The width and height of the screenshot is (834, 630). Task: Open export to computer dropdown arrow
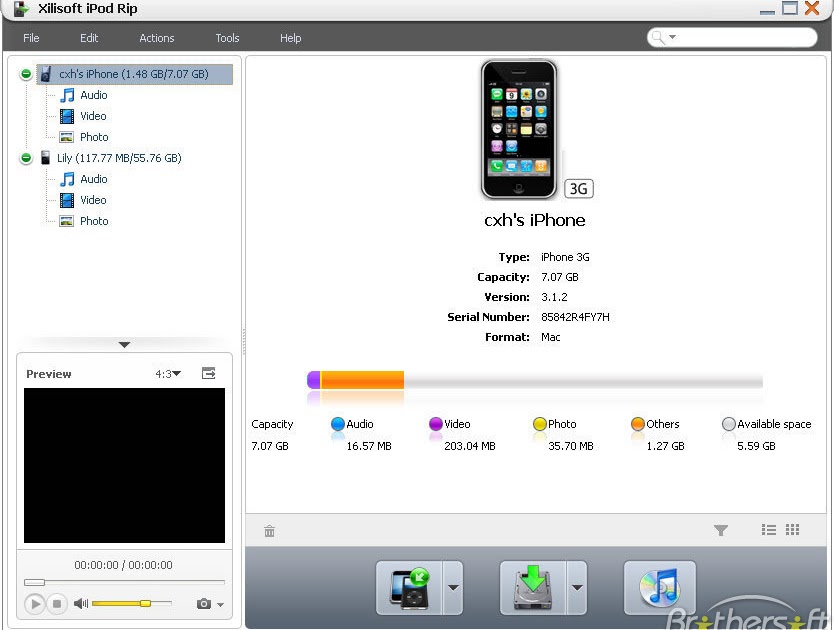577,588
